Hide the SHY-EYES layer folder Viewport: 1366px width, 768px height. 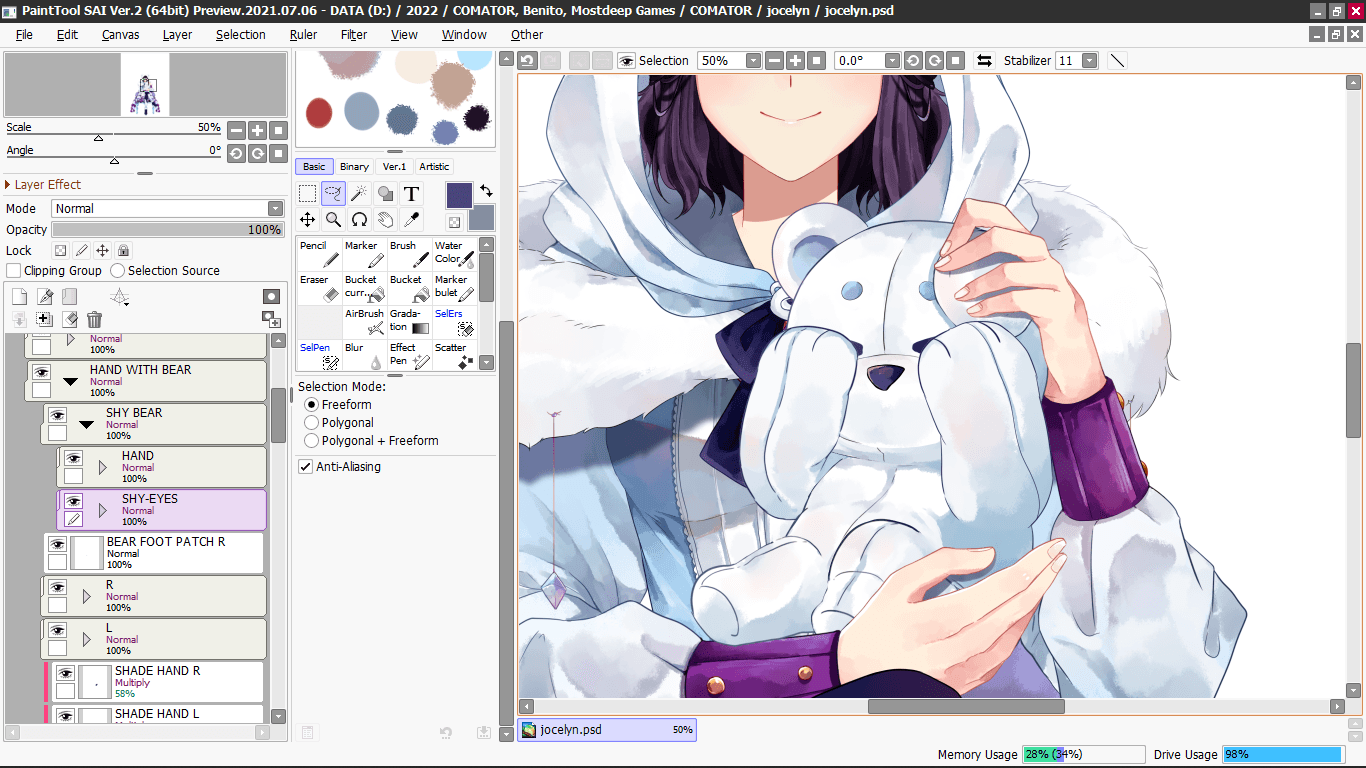point(73,501)
